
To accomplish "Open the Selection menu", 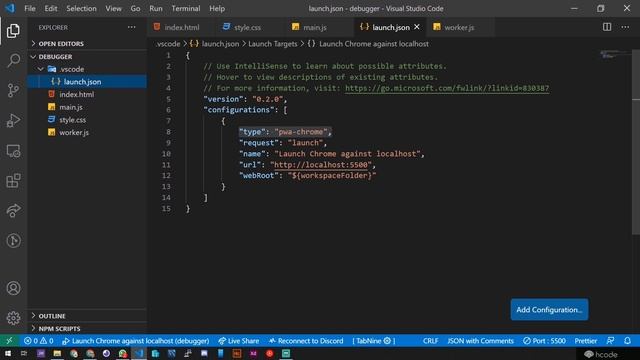I will point(81,8).
